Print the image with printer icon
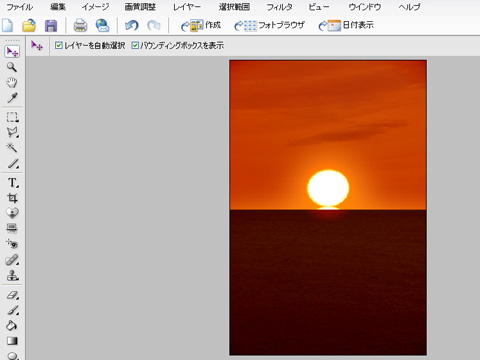The width and height of the screenshot is (480, 360). (80, 26)
